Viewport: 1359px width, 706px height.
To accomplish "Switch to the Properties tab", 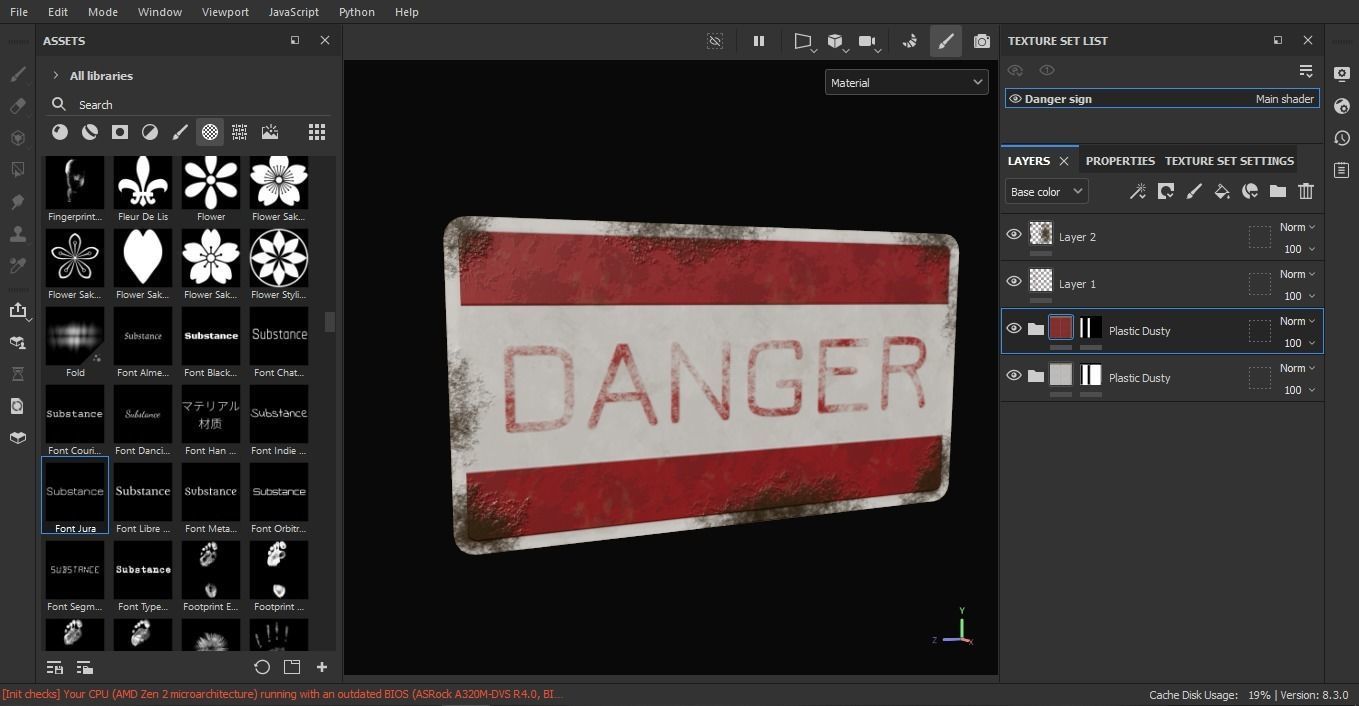I will (1119, 160).
